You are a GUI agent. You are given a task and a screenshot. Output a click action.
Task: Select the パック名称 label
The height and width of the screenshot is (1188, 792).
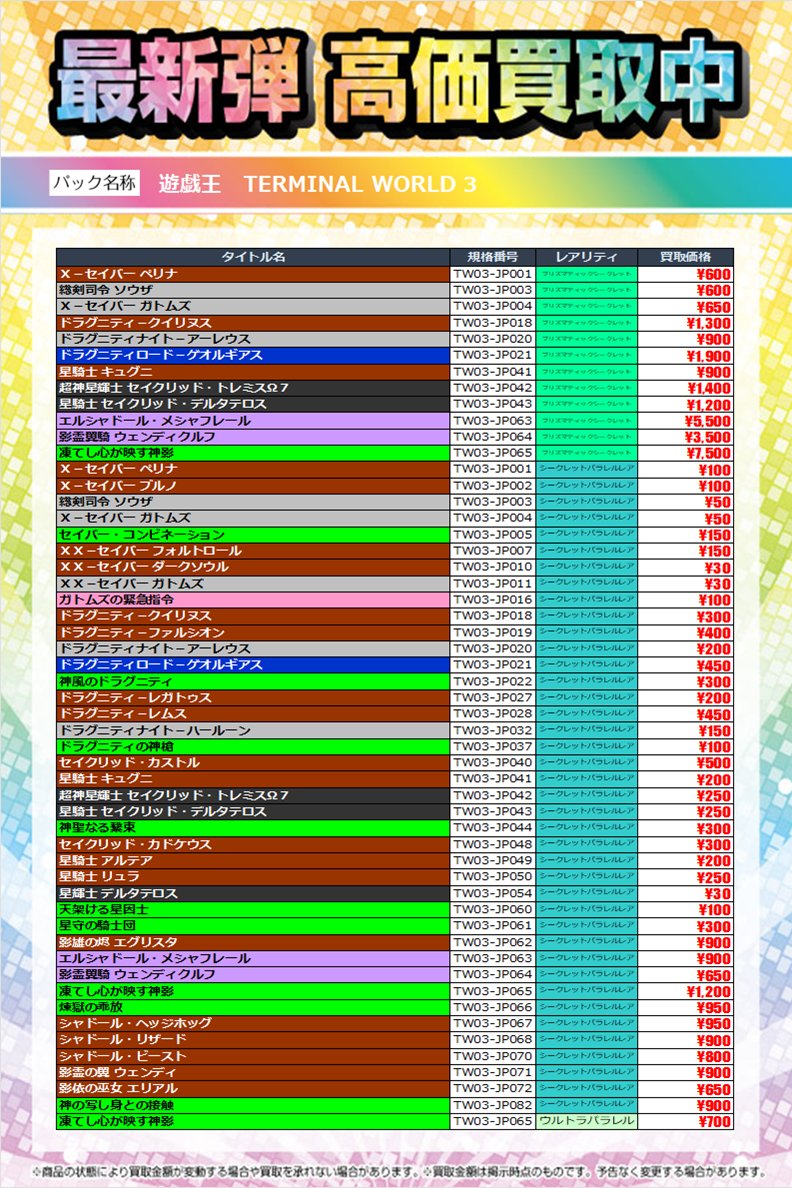95,183
